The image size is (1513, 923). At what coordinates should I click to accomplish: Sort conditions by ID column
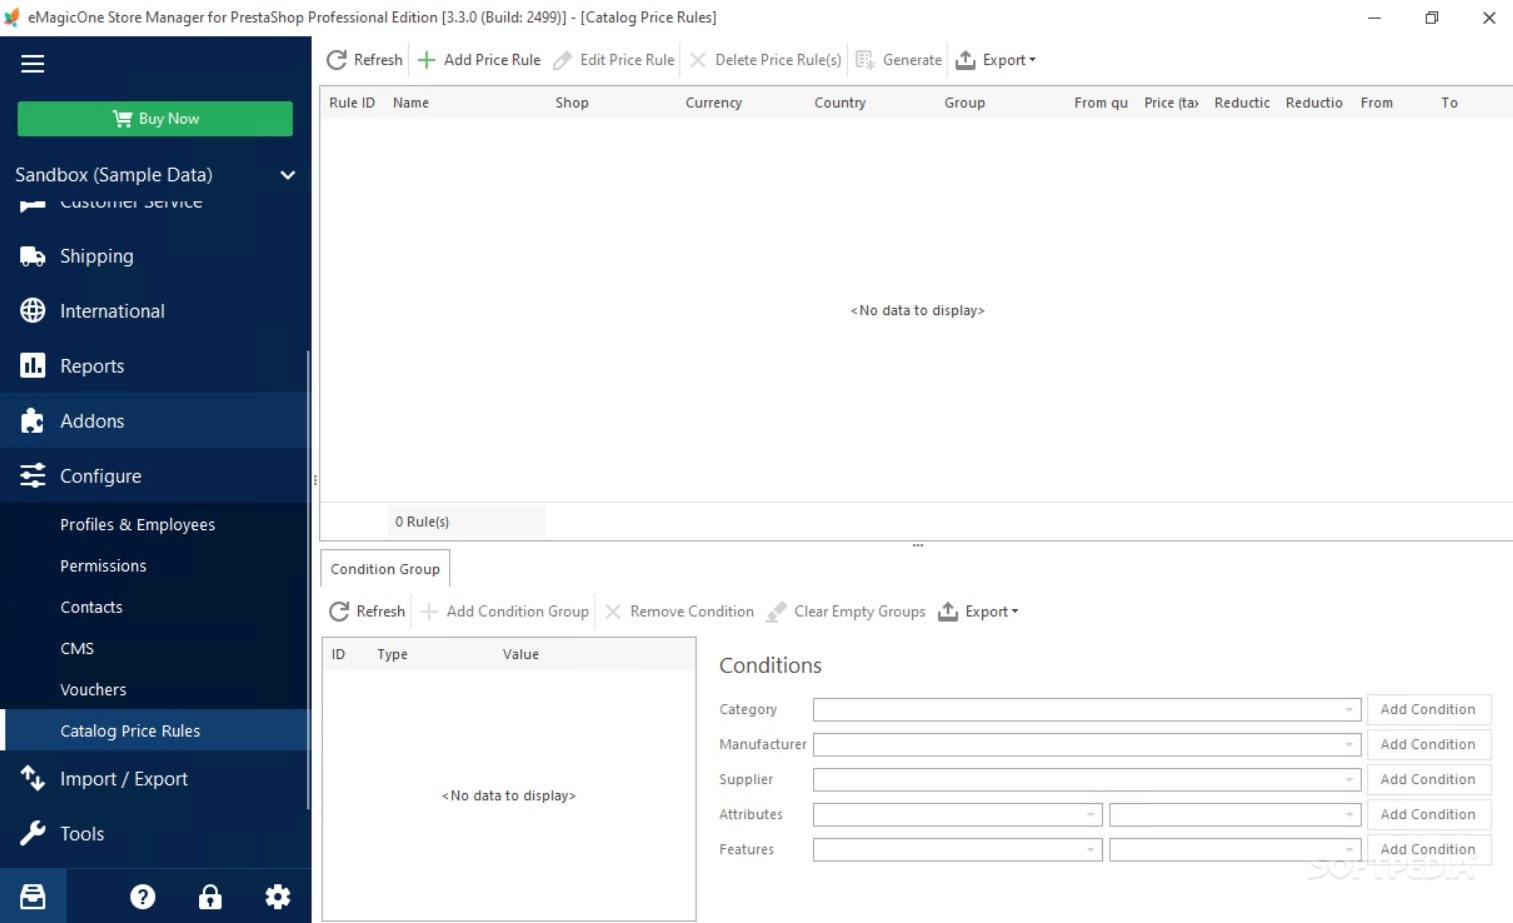click(x=339, y=654)
